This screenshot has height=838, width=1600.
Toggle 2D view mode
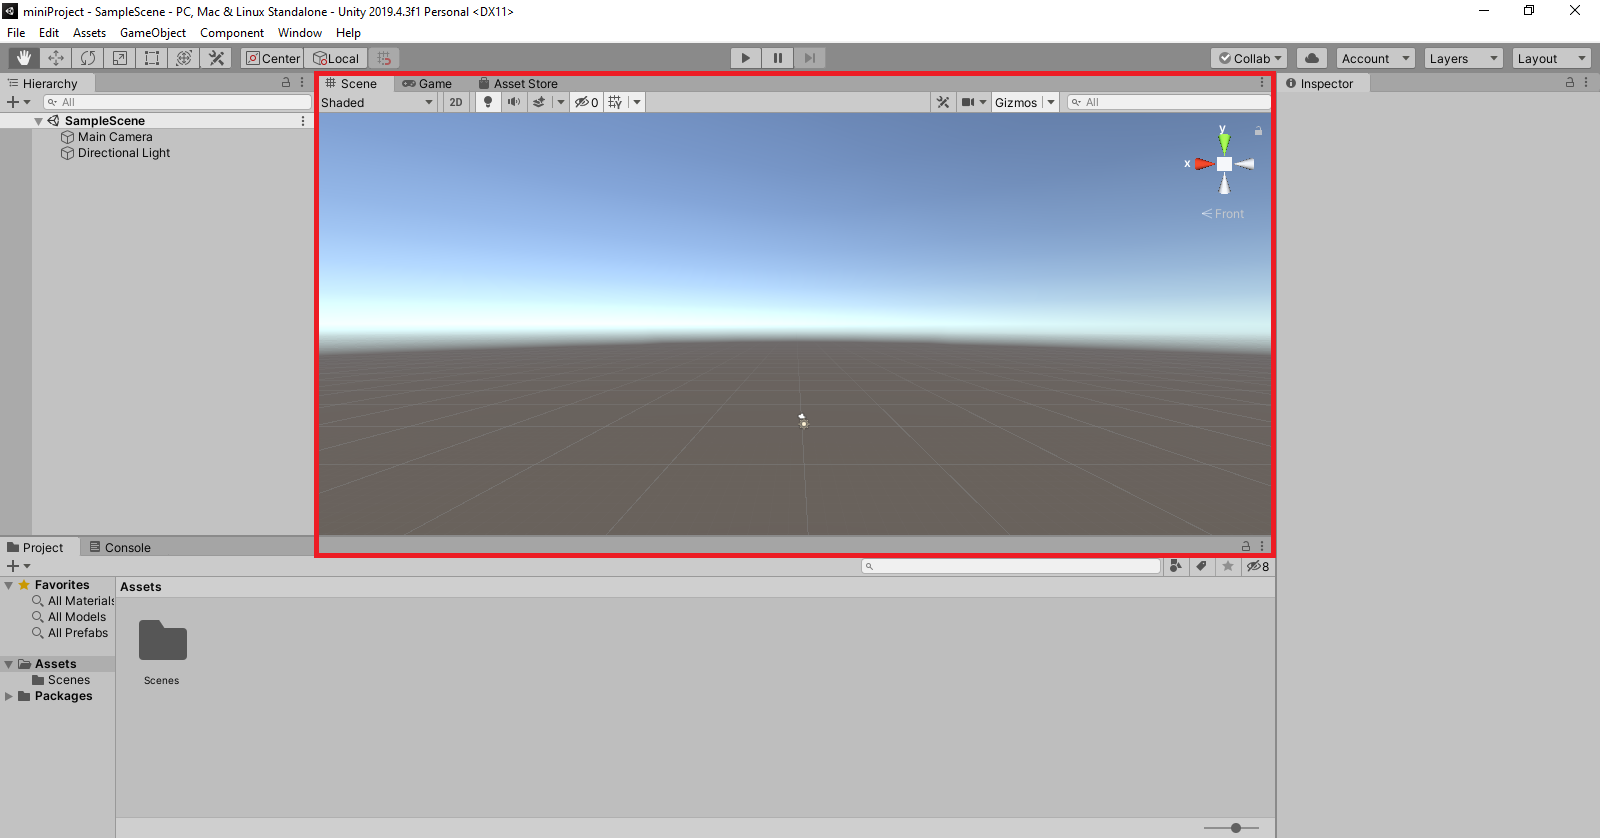click(x=456, y=102)
